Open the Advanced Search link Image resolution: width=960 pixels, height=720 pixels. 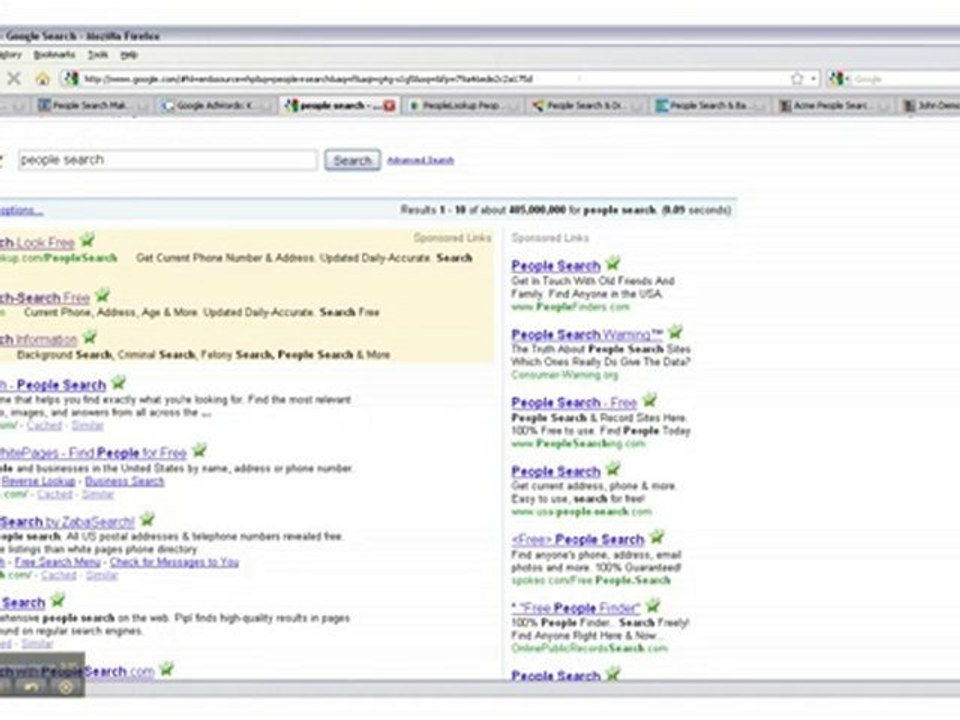[421, 160]
